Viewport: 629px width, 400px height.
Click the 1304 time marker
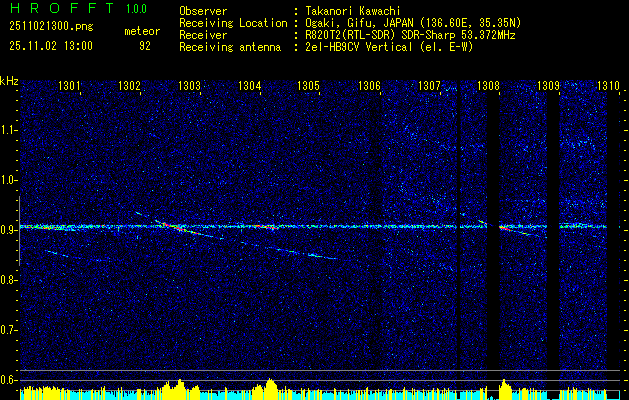(x=249, y=85)
